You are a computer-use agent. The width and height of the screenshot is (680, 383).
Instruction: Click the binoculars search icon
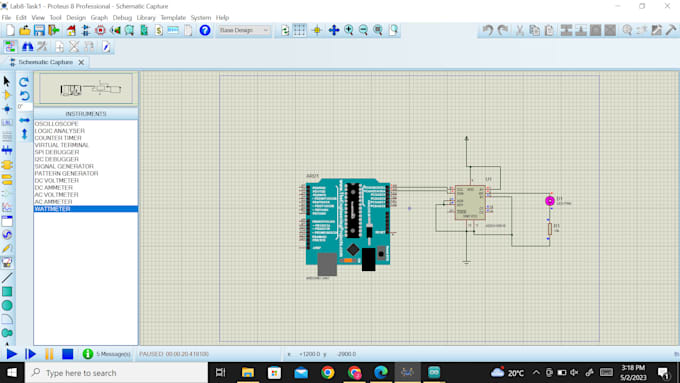tap(27, 46)
